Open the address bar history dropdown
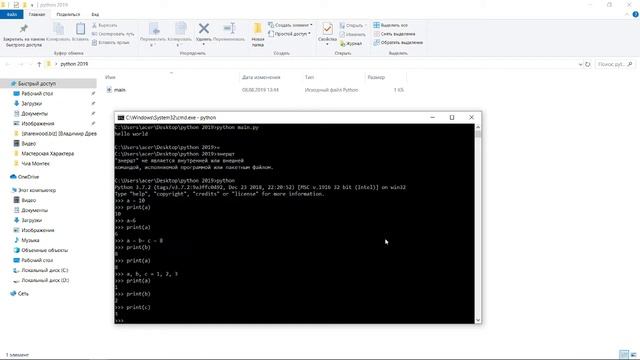Screen dimensions: 640x360 pyautogui.click(x=580, y=64)
